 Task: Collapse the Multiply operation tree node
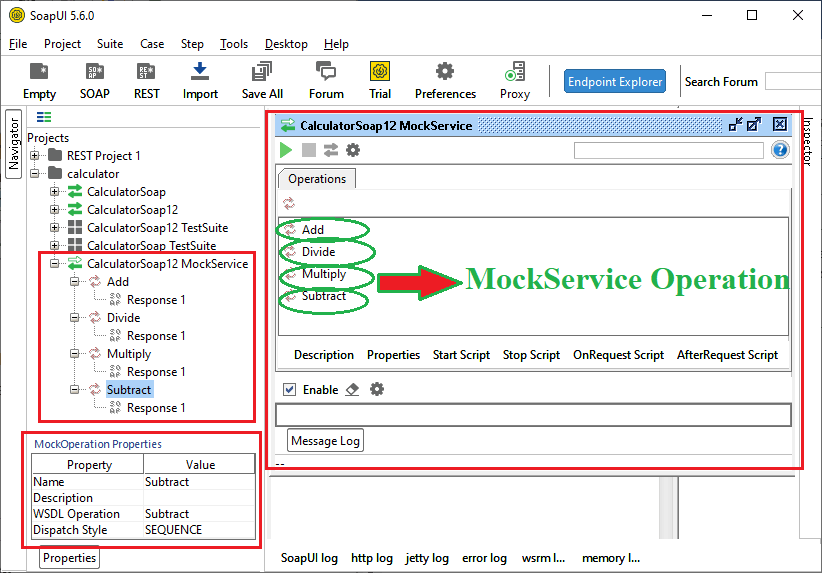(x=74, y=353)
